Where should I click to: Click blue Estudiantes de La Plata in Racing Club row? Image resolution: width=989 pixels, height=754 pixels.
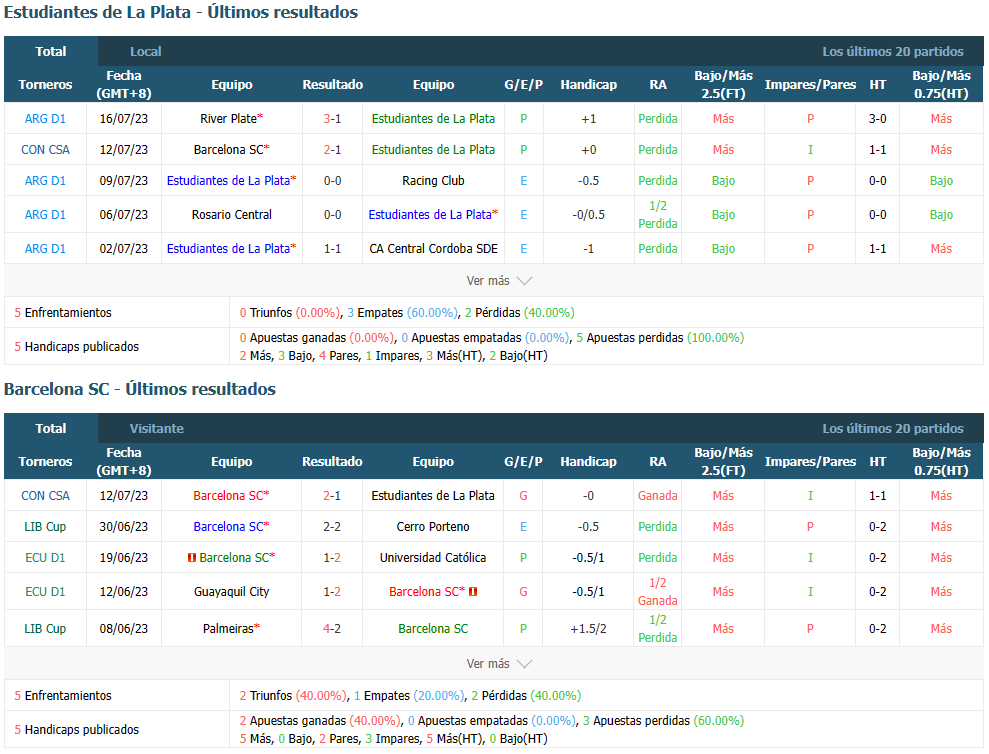(228, 180)
